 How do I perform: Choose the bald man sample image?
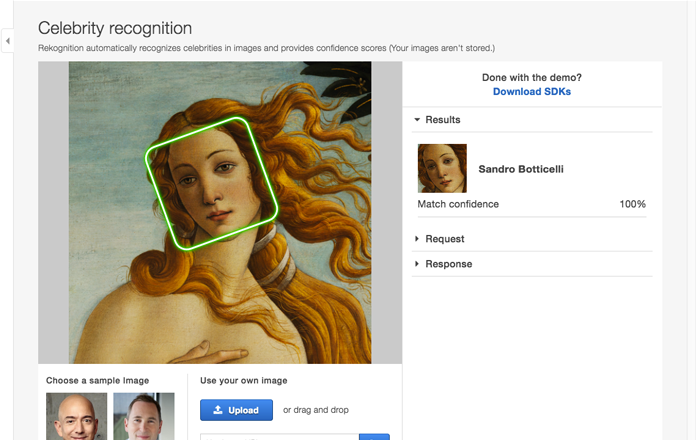point(76,416)
